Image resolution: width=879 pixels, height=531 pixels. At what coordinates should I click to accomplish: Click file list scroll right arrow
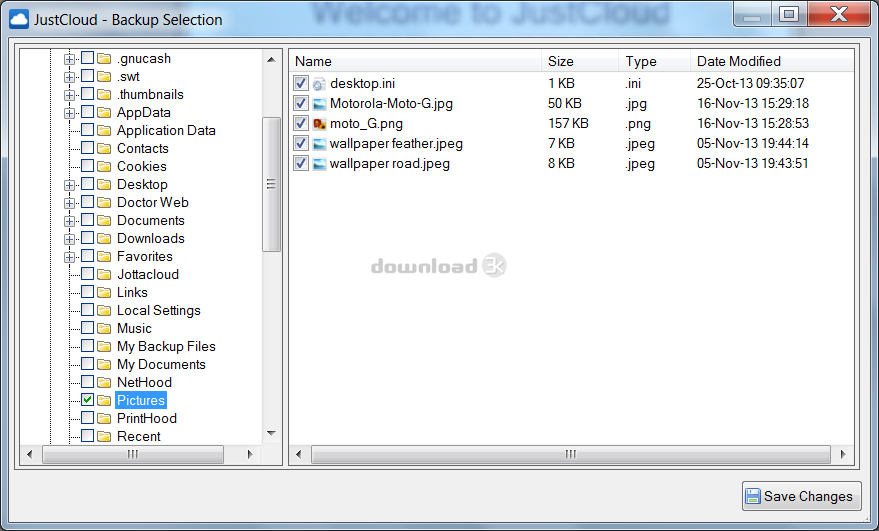pyautogui.click(x=843, y=454)
